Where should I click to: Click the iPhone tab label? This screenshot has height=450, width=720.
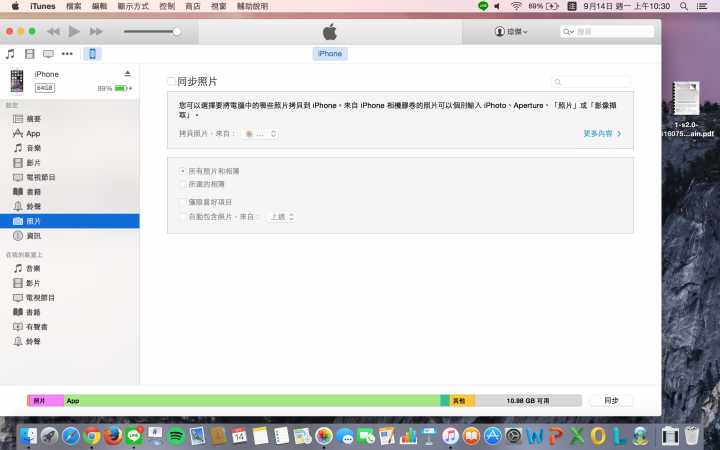point(330,54)
